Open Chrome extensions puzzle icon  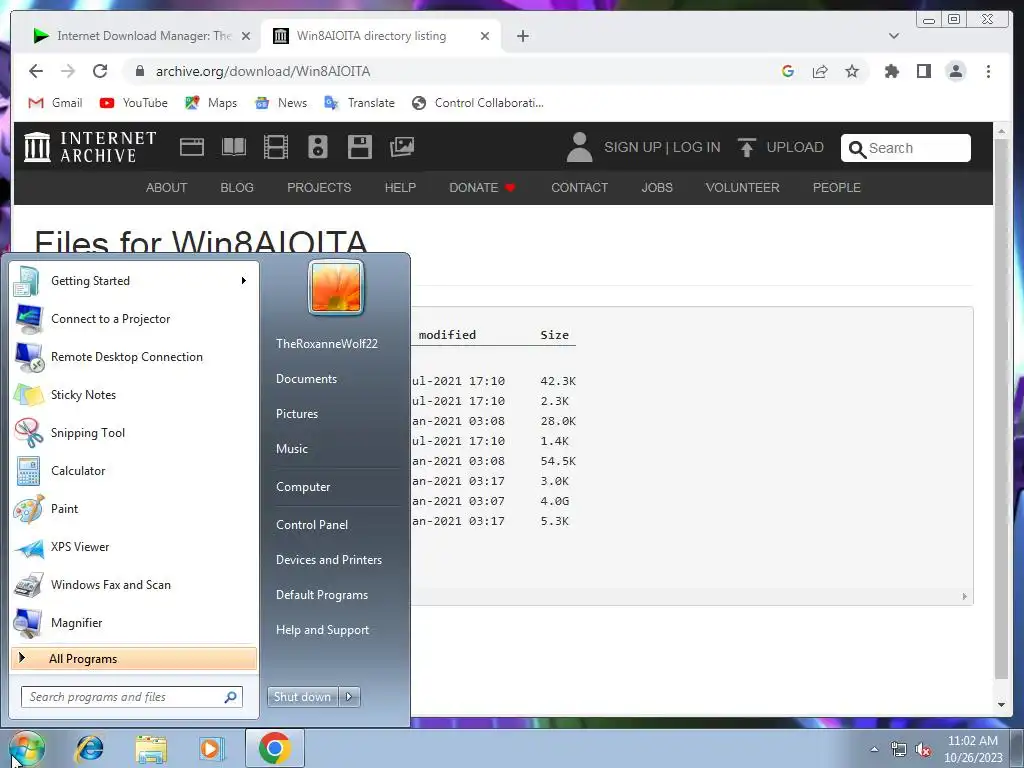[x=891, y=71]
